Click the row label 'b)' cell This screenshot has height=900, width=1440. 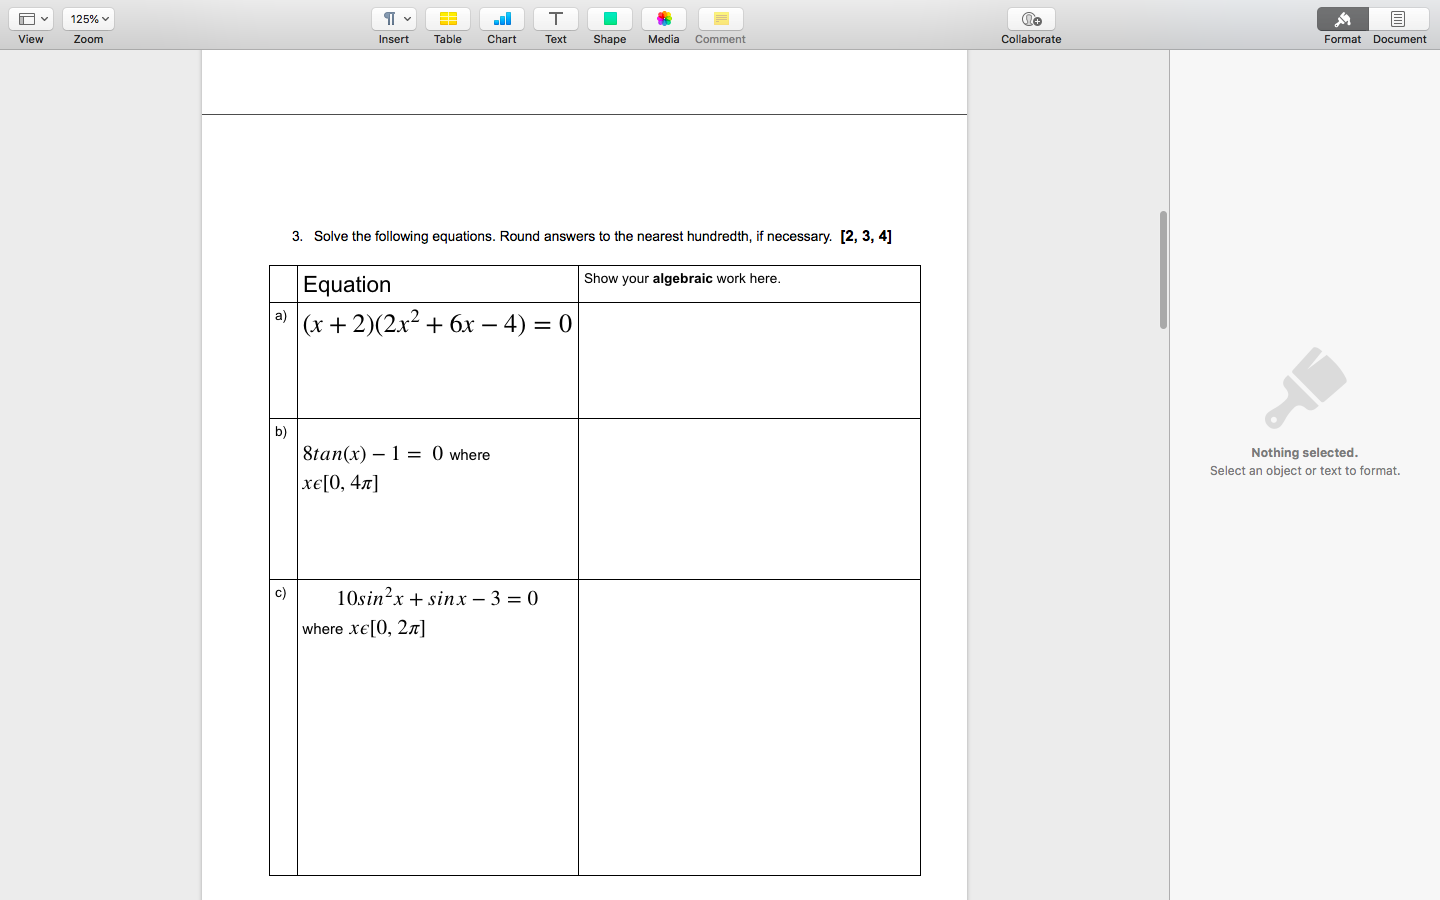point(283,499)
